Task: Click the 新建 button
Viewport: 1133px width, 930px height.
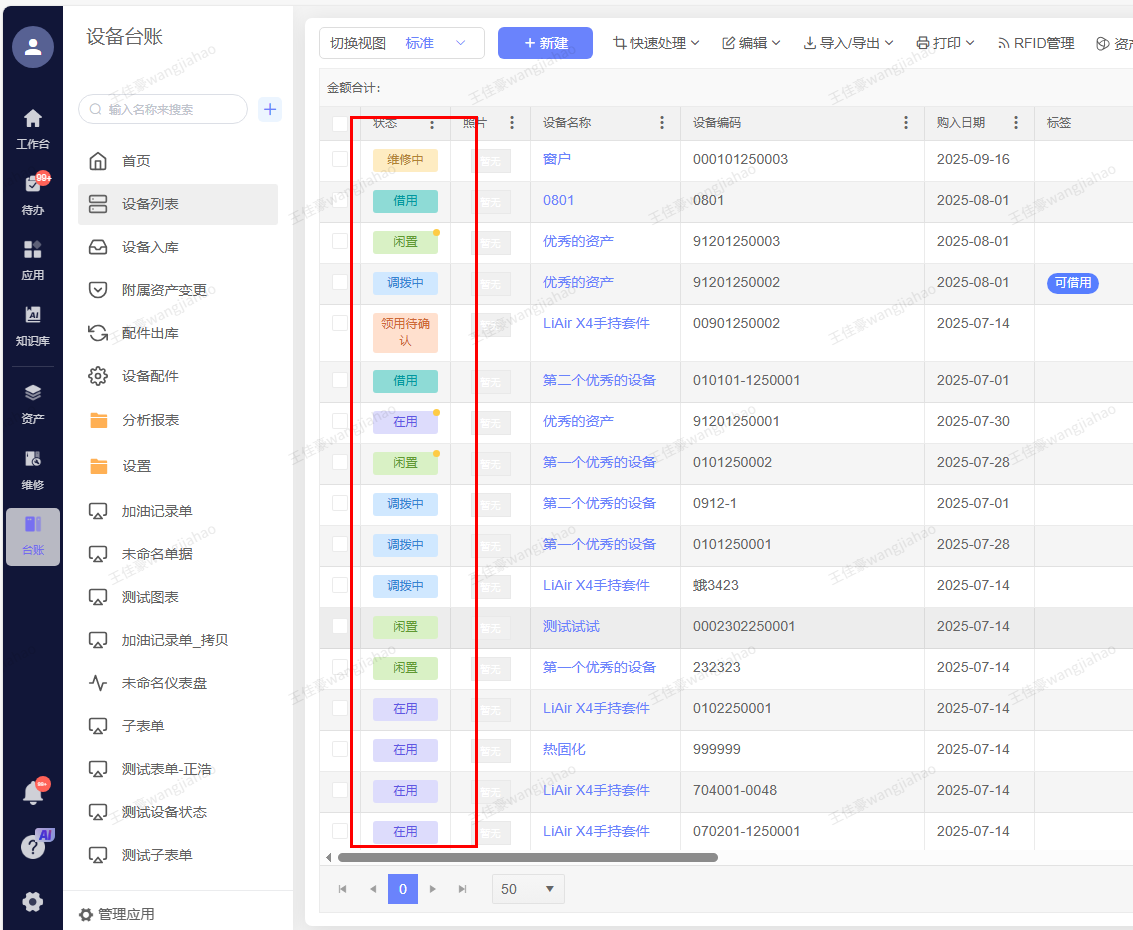Action: [x=545, y=43]
